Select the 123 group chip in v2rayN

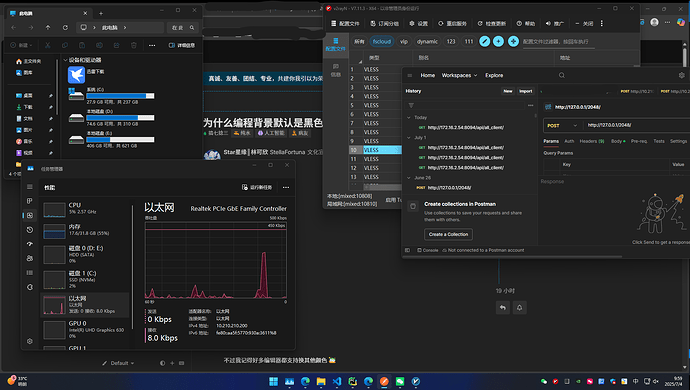pyautogui.click(x=451, y=41)
